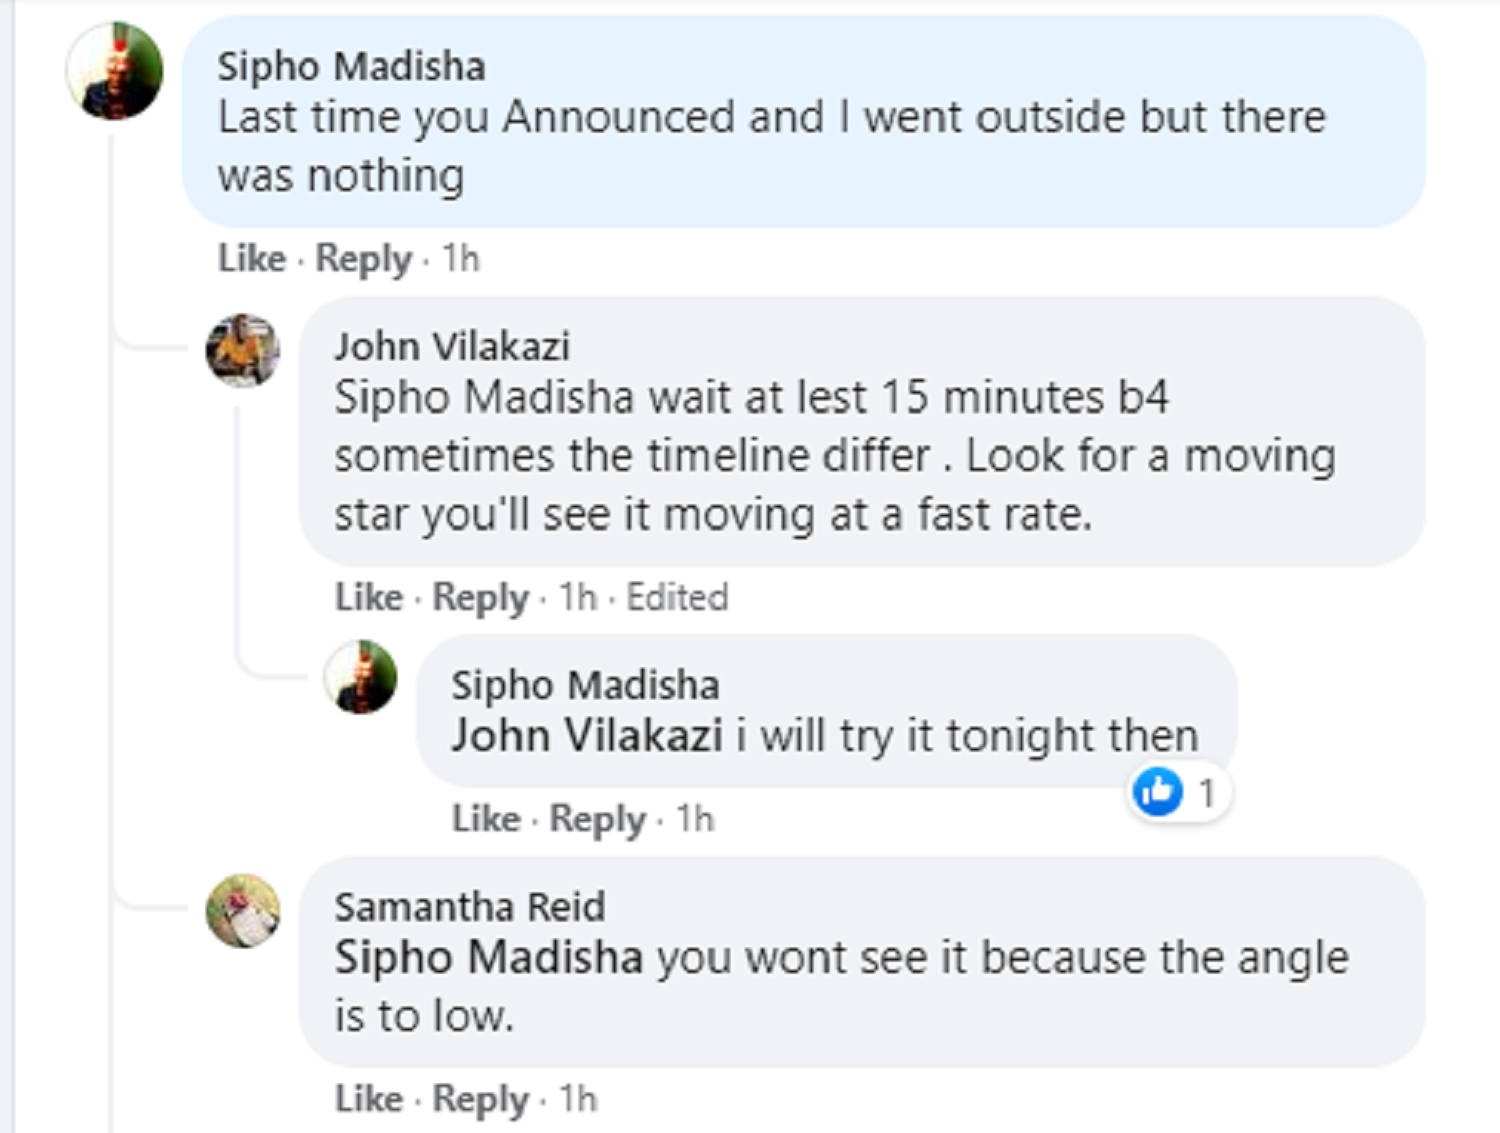Like Samantha Reid's comment
Screen dimensions: 1500x1133
point(368,1098)
